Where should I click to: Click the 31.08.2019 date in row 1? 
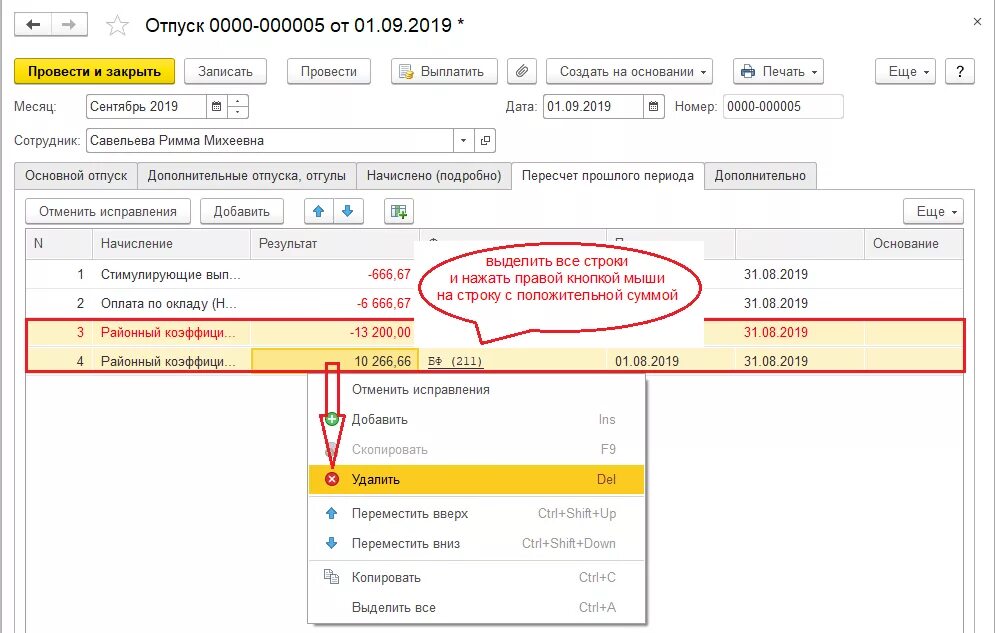[x=775, y=275]
